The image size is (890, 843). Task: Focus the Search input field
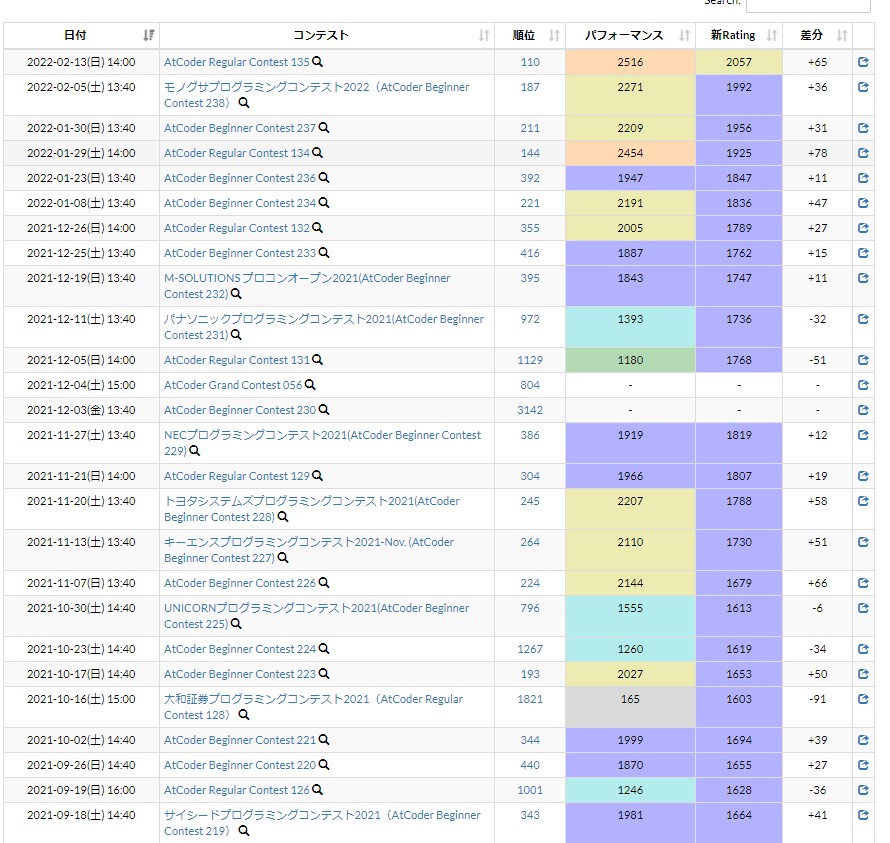tap(808, 5)
